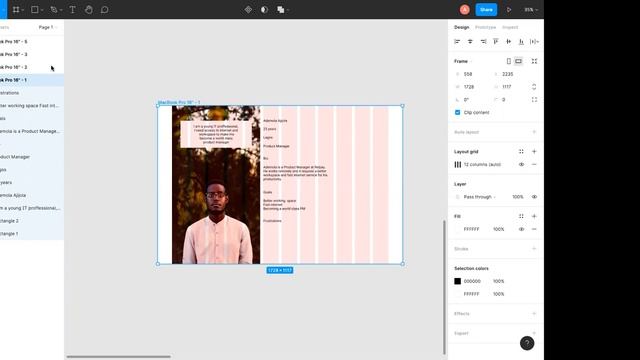Open the Help question mark button
640x360 pixels.
click(527, 343)
